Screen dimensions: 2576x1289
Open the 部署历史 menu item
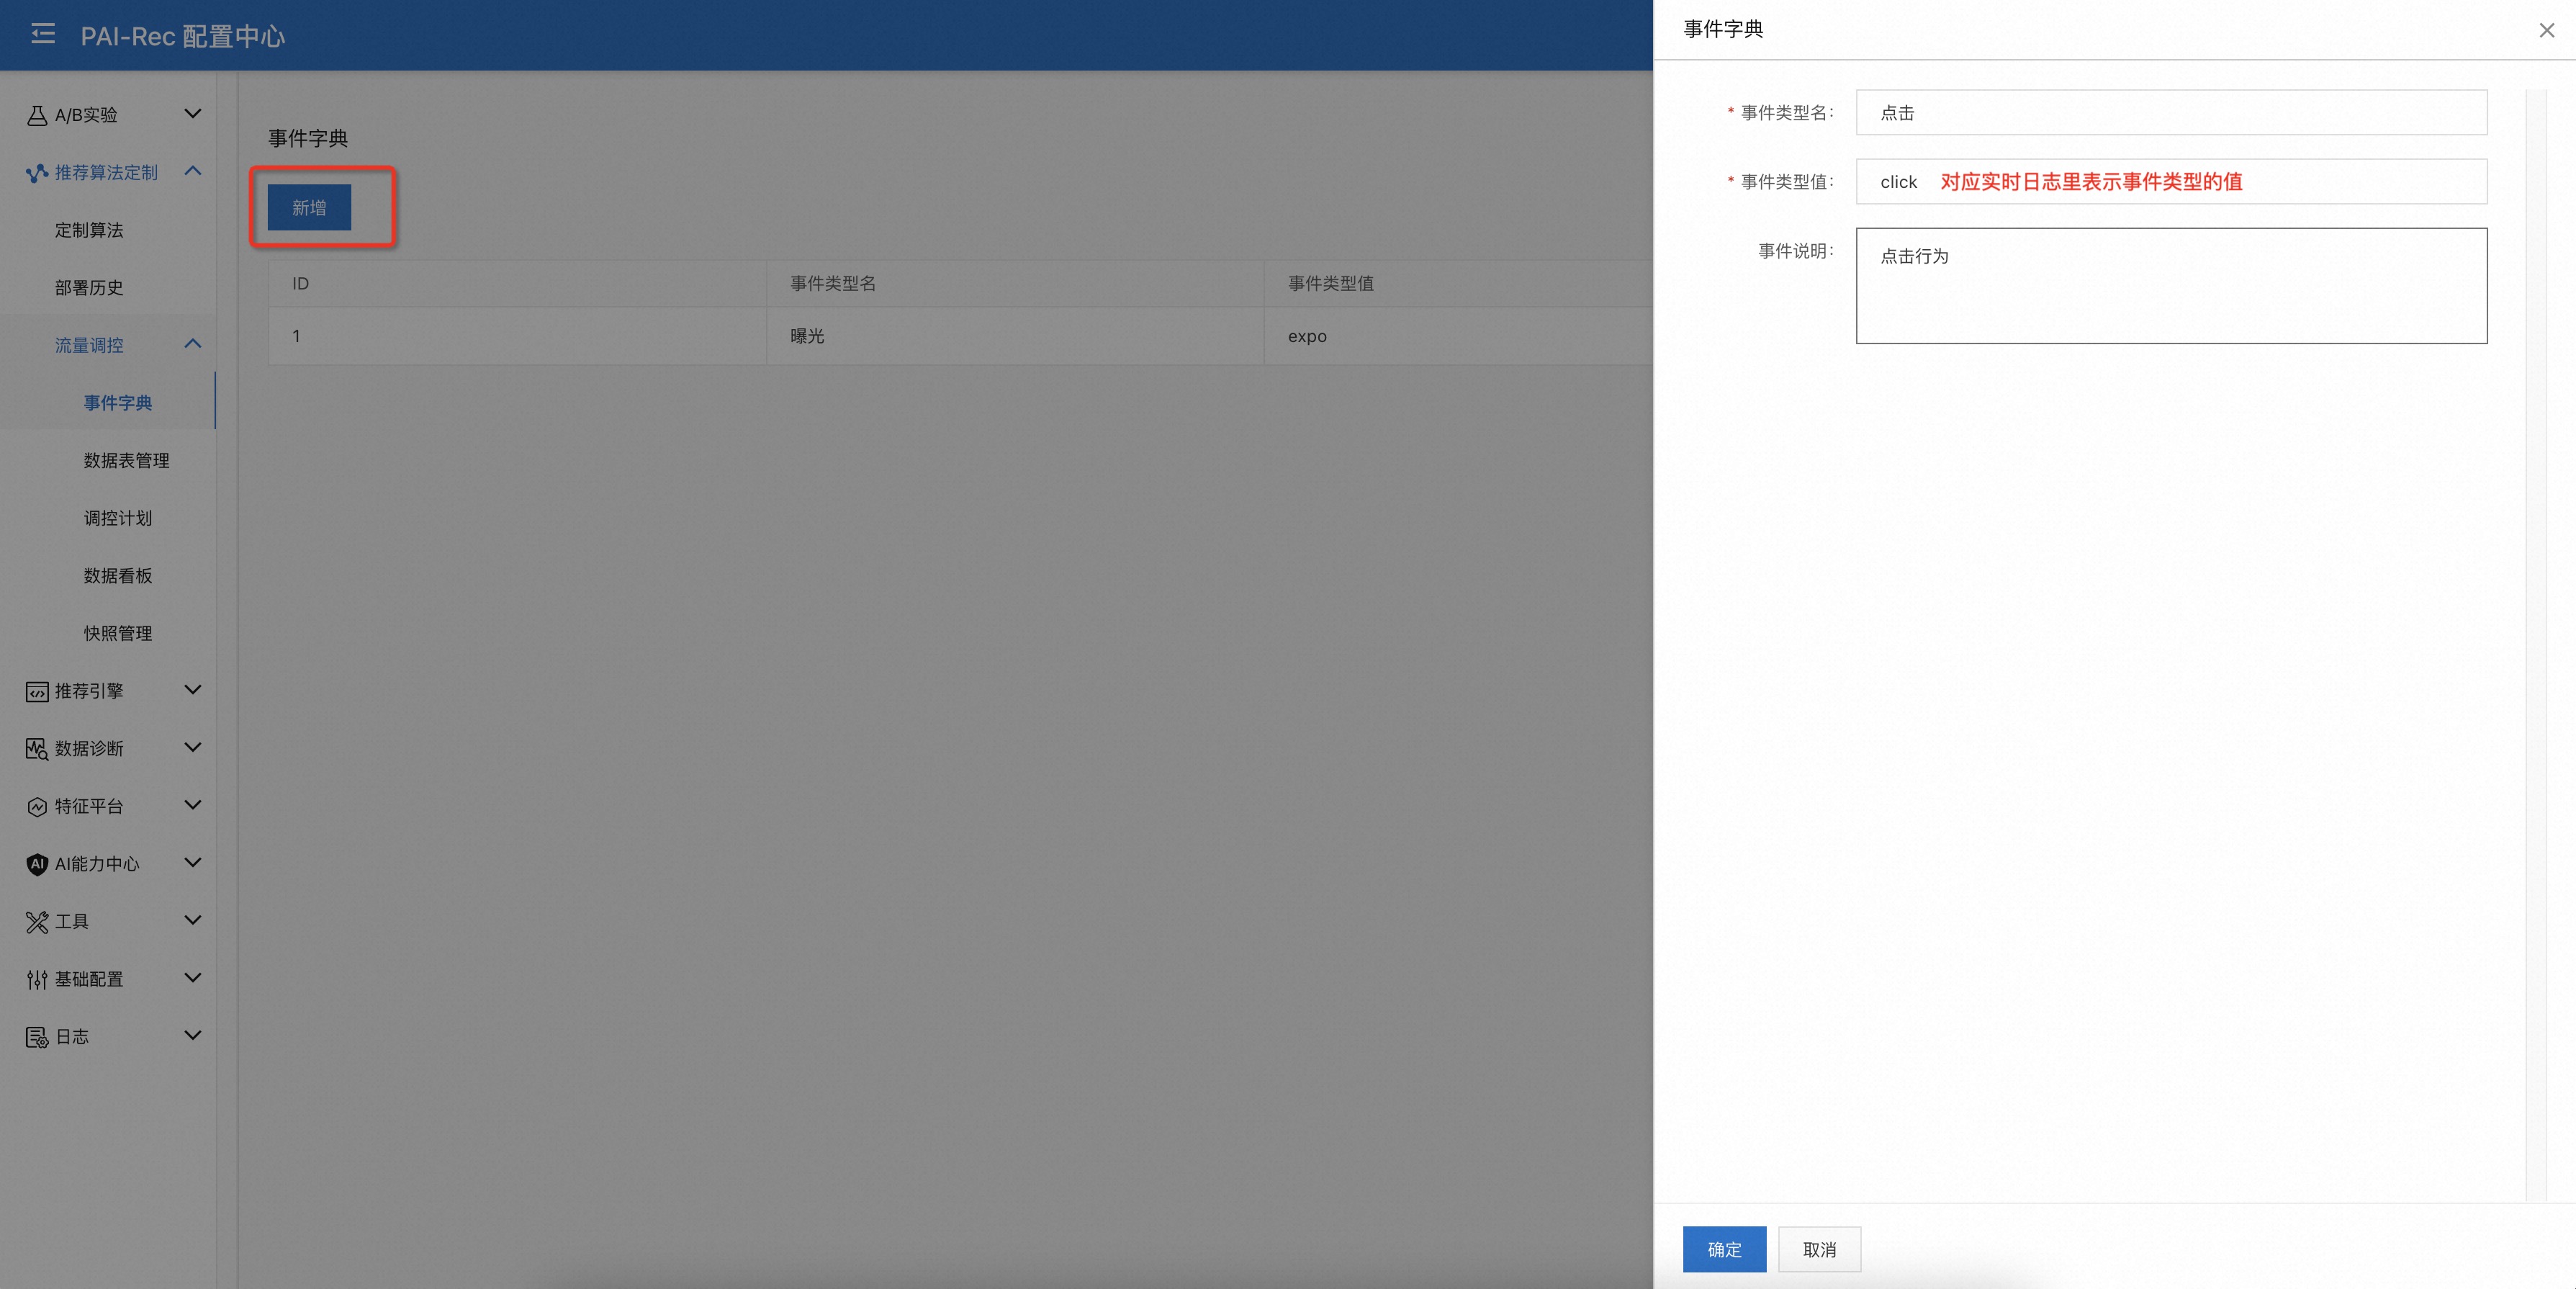(108, 288)
